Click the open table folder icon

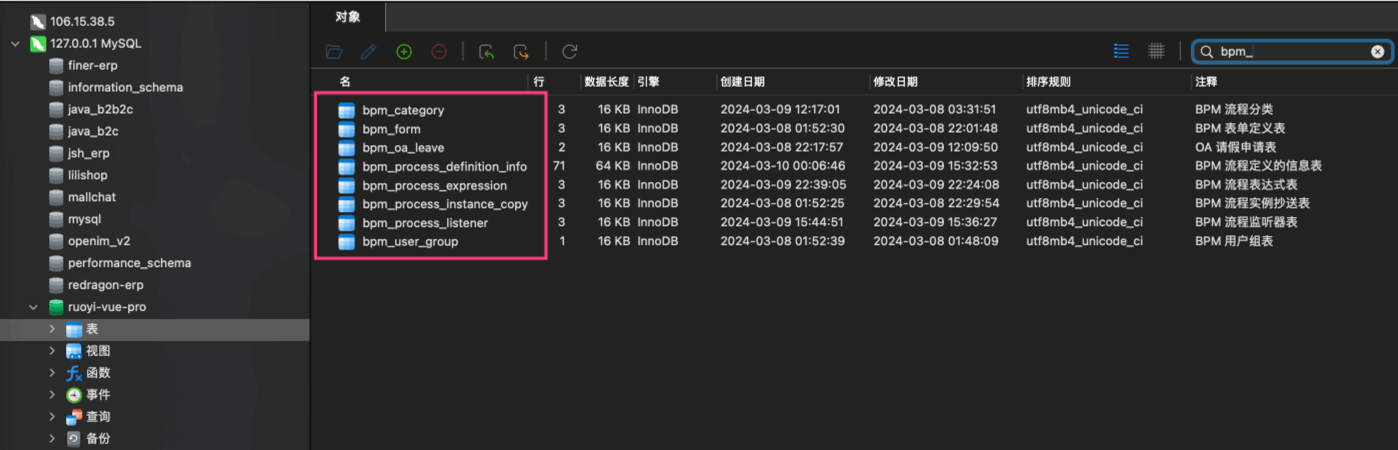(334, 52)
